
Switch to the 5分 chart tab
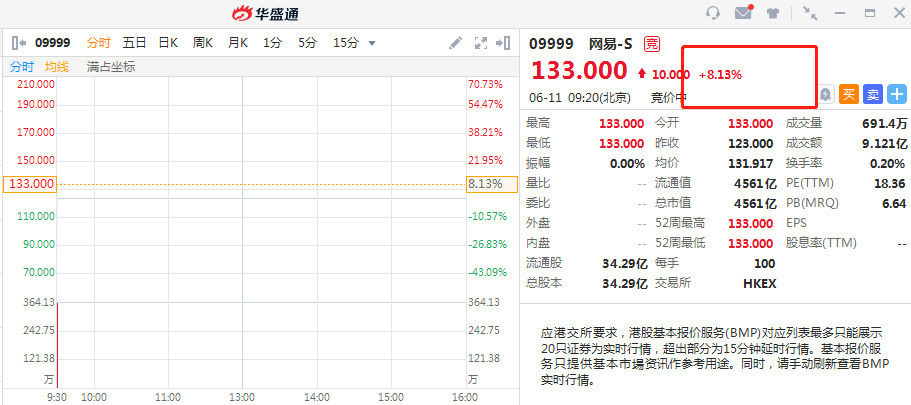[x=308, y=42]
